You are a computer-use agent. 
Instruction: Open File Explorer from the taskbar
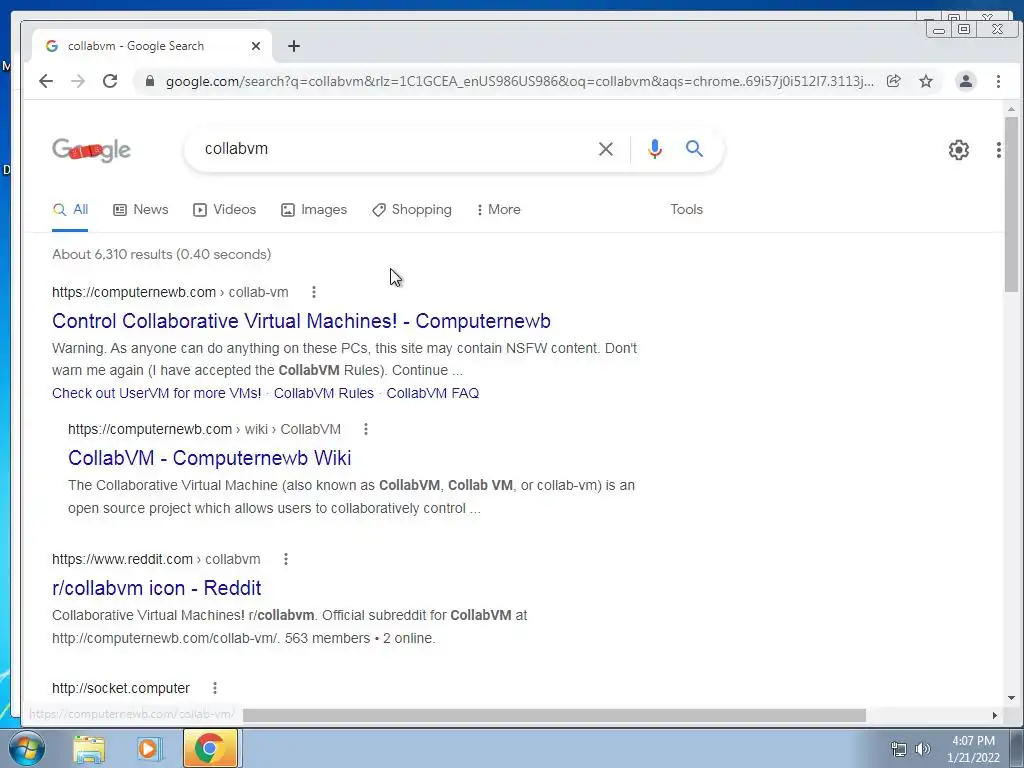pos(89,749)
